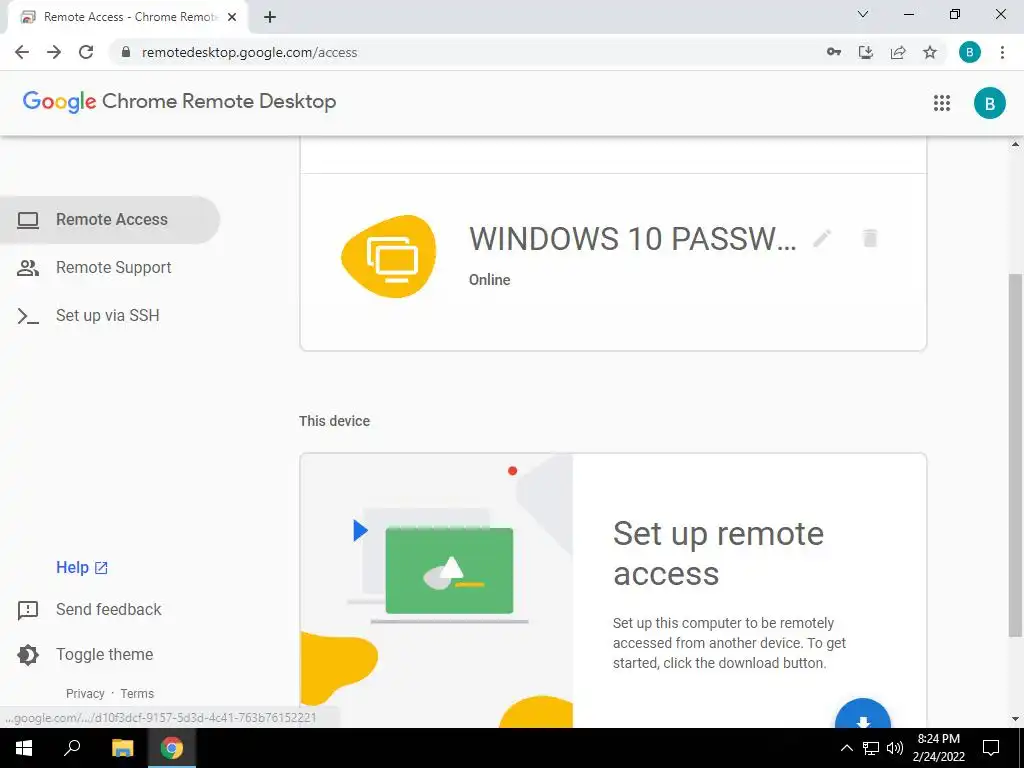The width and height of the screenshot is (1024, 768).
Task: Open the Google account B avatar
Action: (989, 103)
